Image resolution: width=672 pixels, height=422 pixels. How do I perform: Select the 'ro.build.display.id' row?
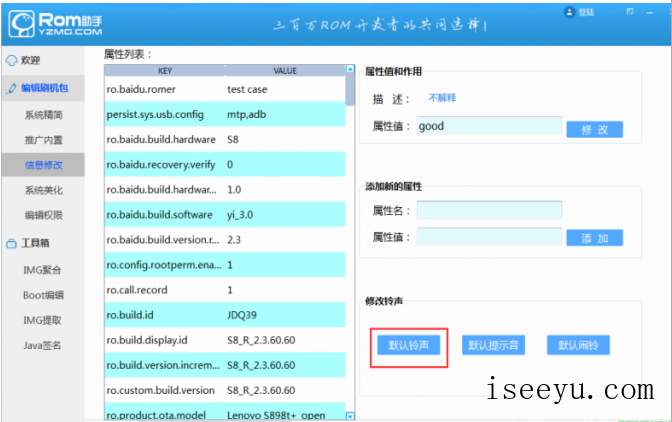[x=225, y=340]
